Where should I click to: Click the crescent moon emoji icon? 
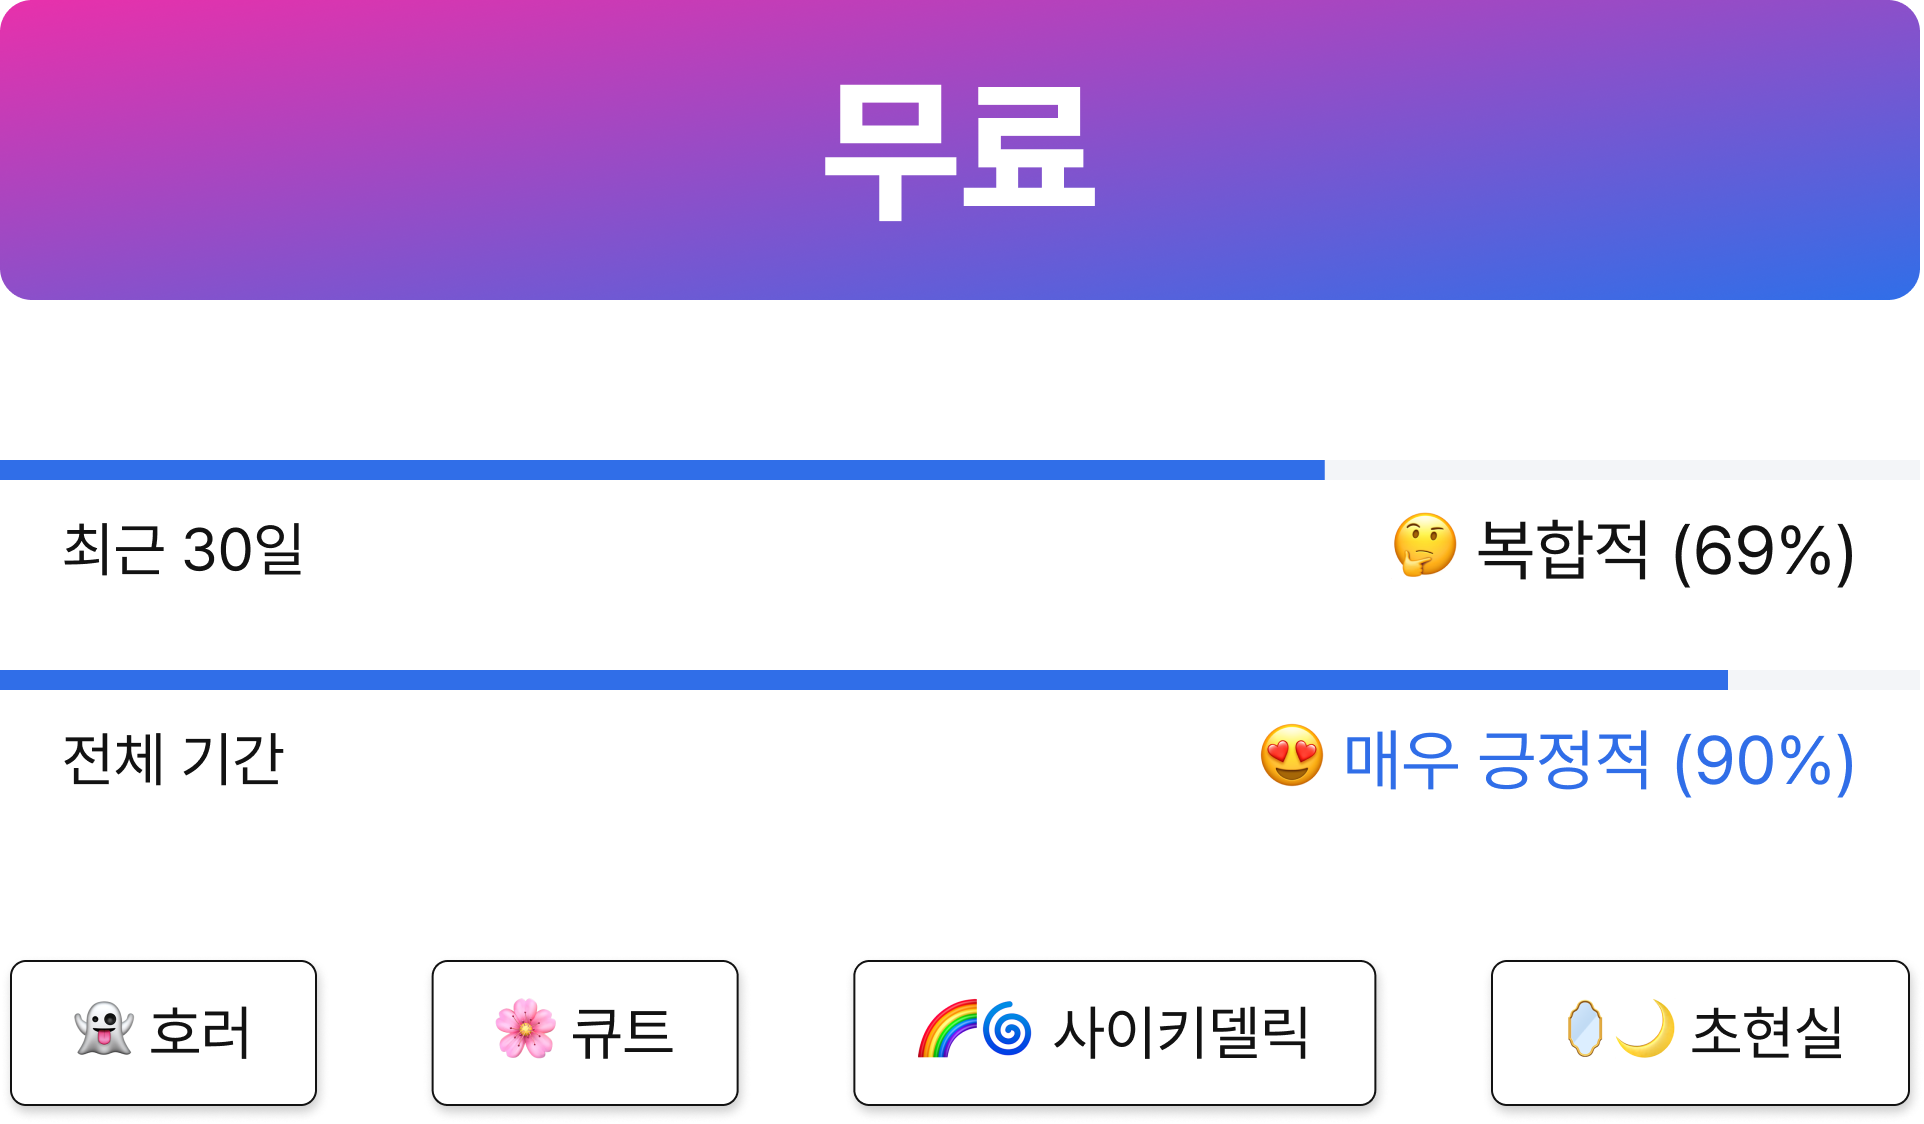pyautogui.click(x=1645, y=1029)
